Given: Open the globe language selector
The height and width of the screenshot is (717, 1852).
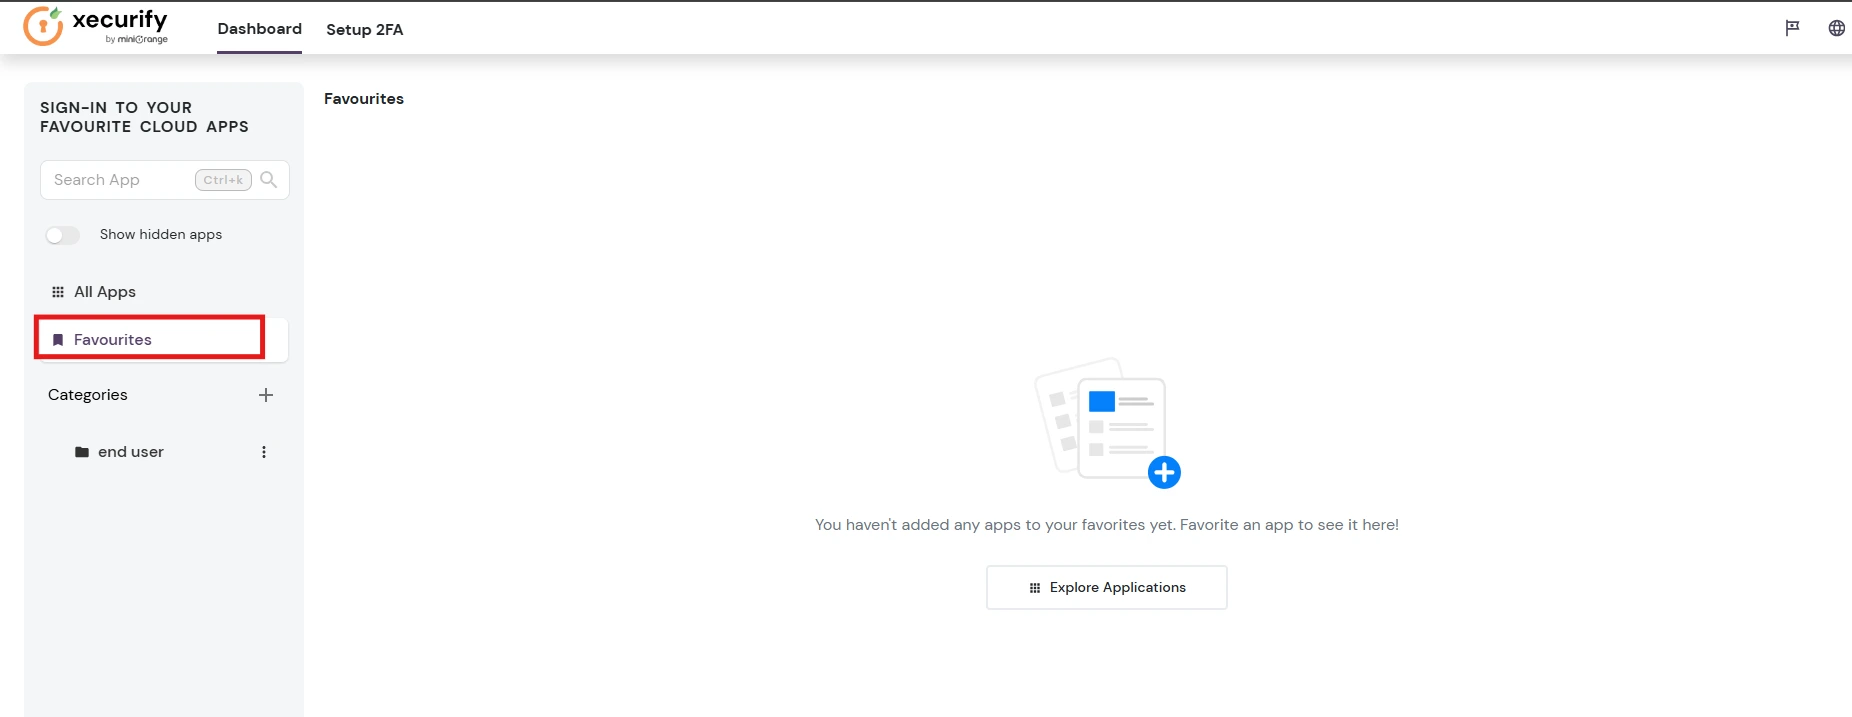Looking at the screenshot, I should [1836, 28].
